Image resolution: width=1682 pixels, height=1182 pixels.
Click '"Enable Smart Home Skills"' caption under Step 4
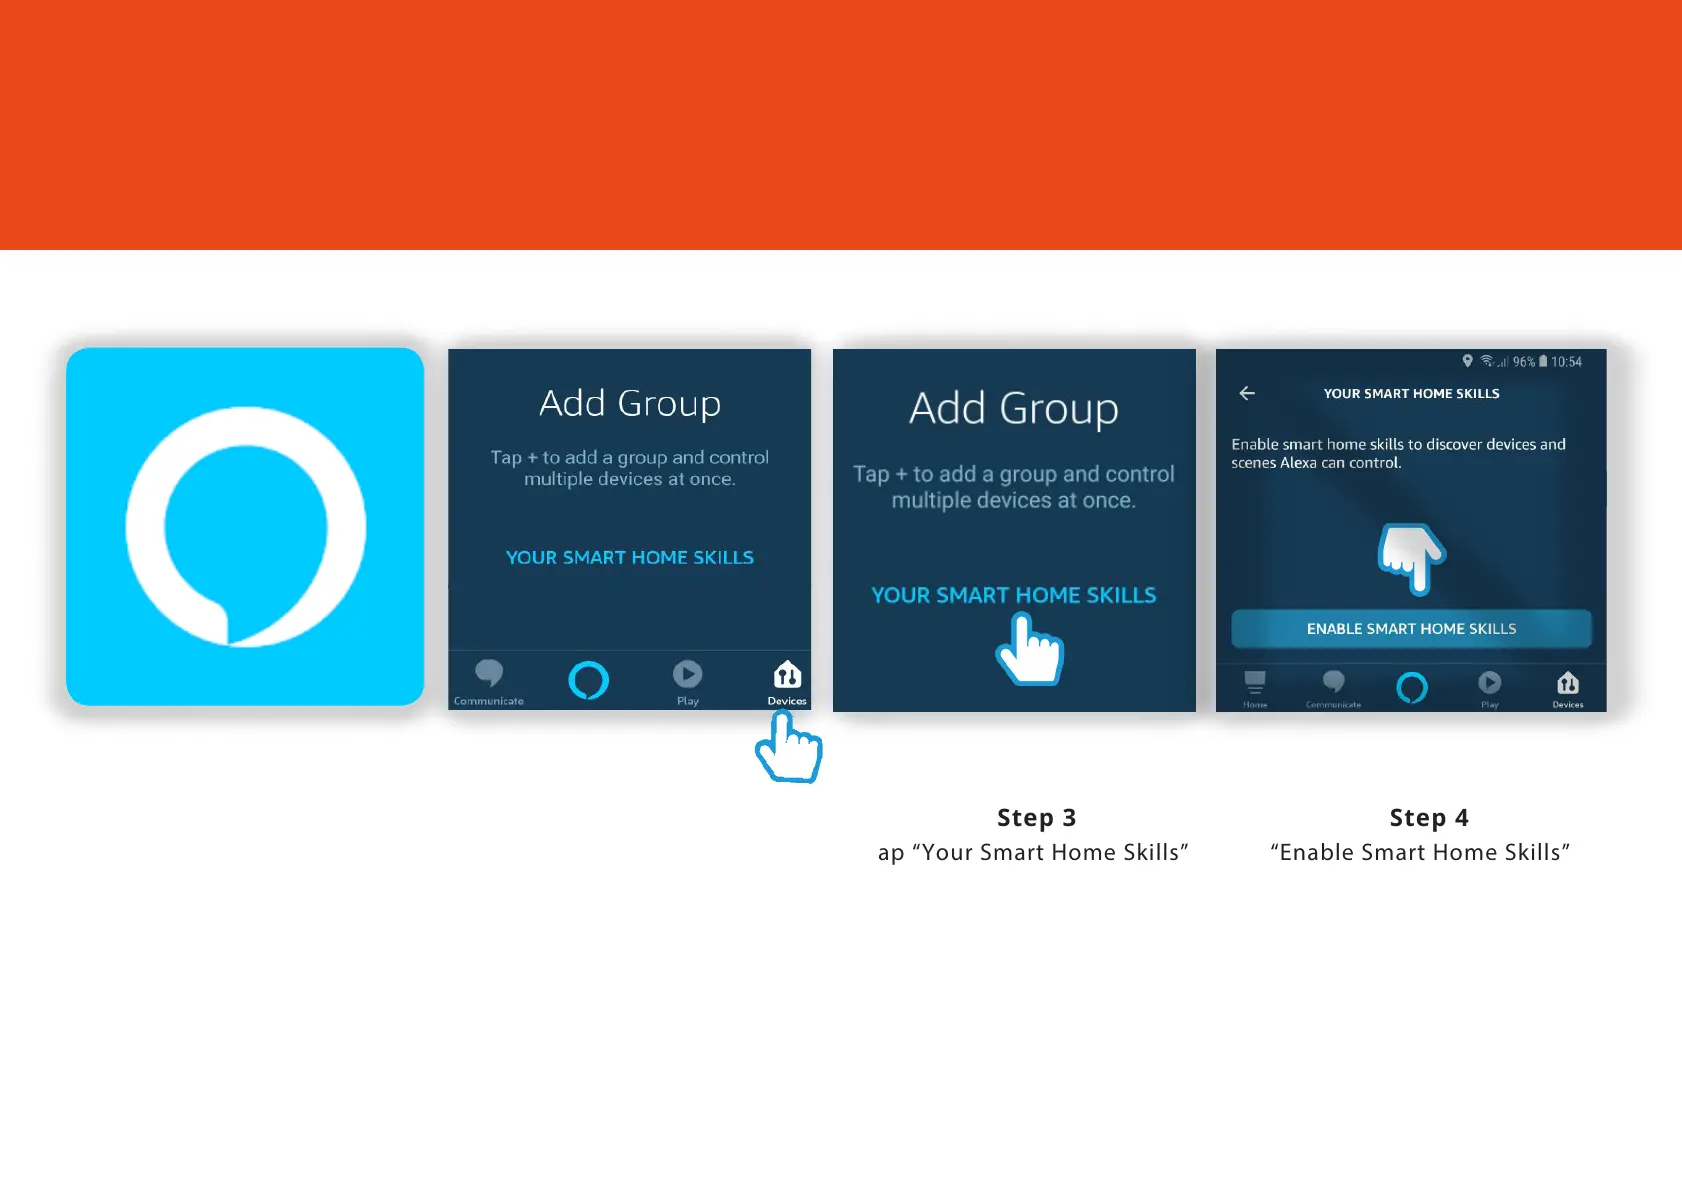click(x=1420, y=852)
